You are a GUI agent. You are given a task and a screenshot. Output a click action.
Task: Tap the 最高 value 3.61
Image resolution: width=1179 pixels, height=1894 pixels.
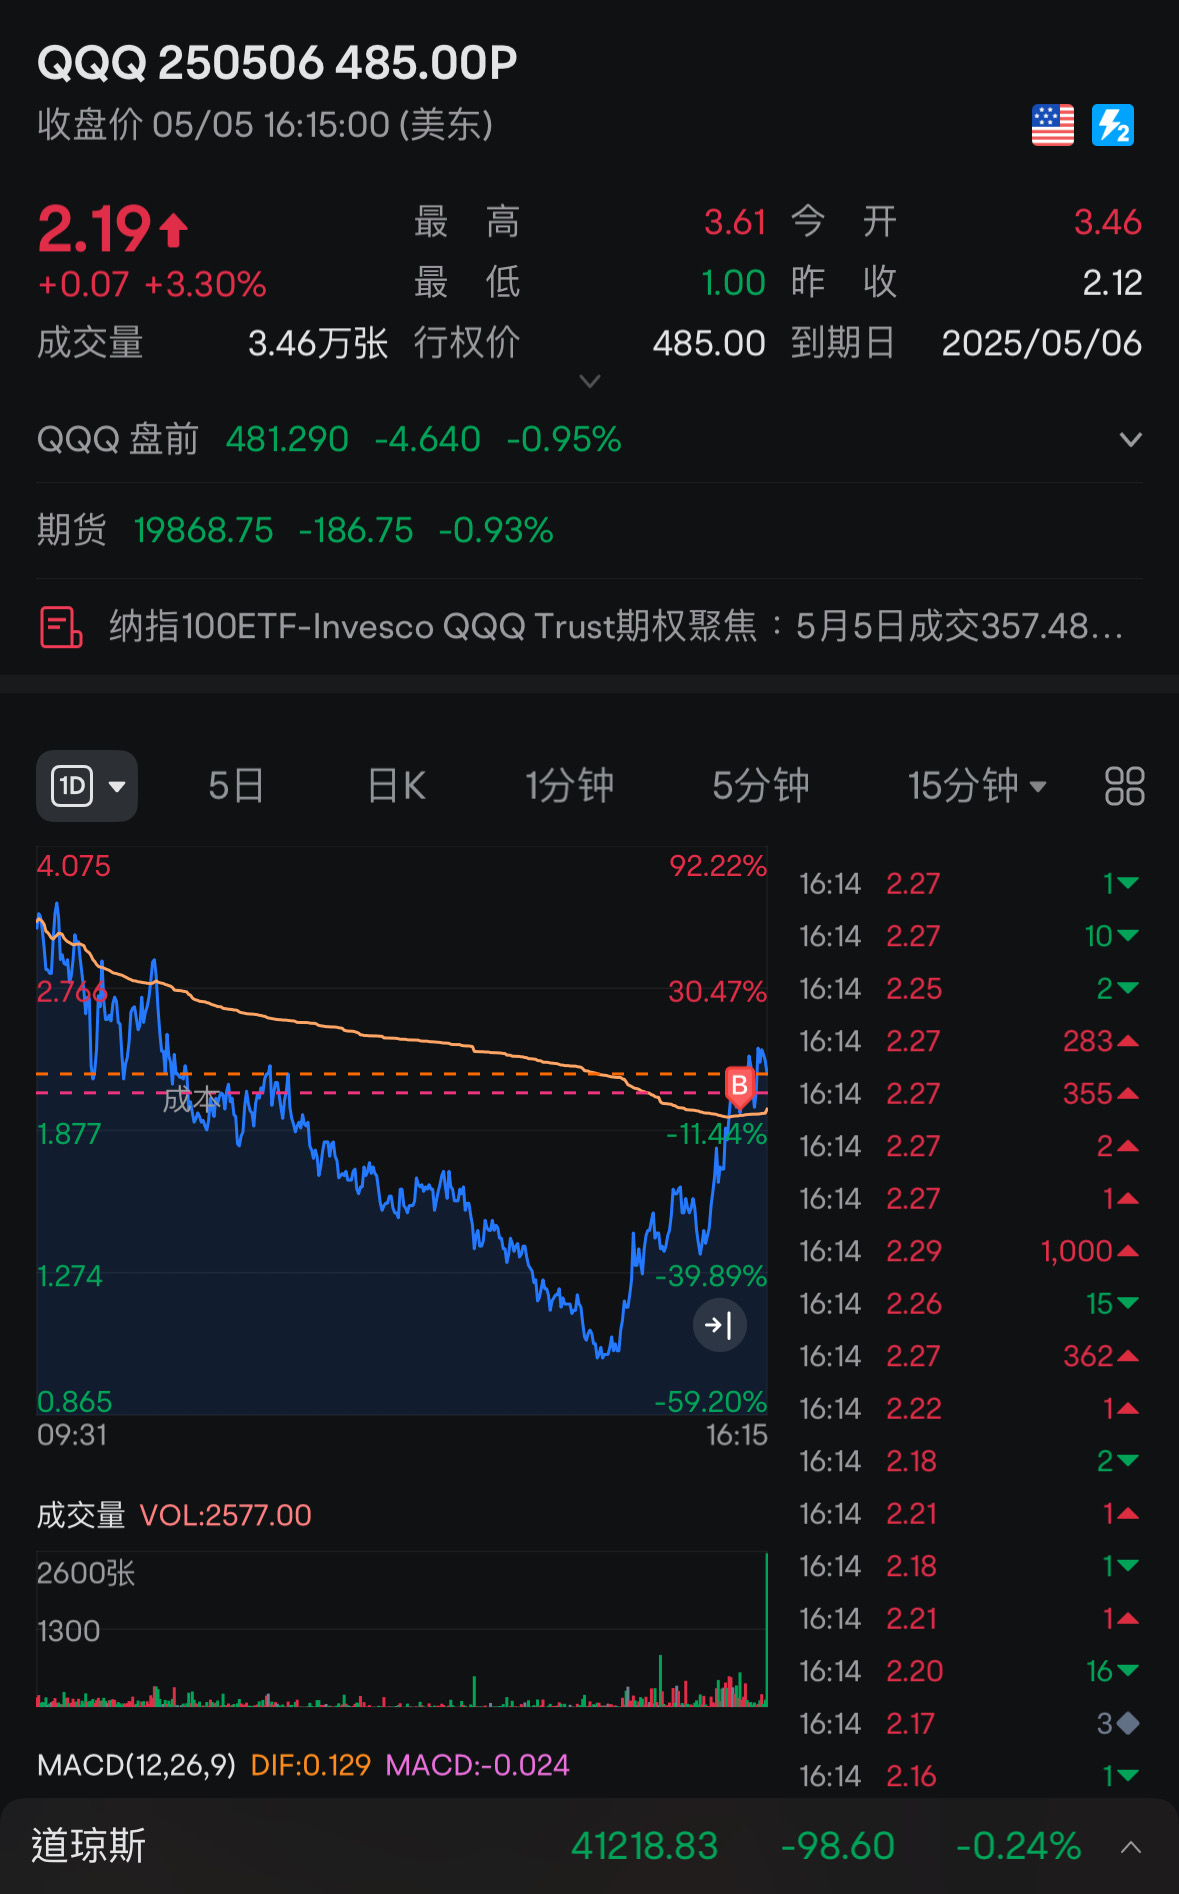tap(735, 222)
